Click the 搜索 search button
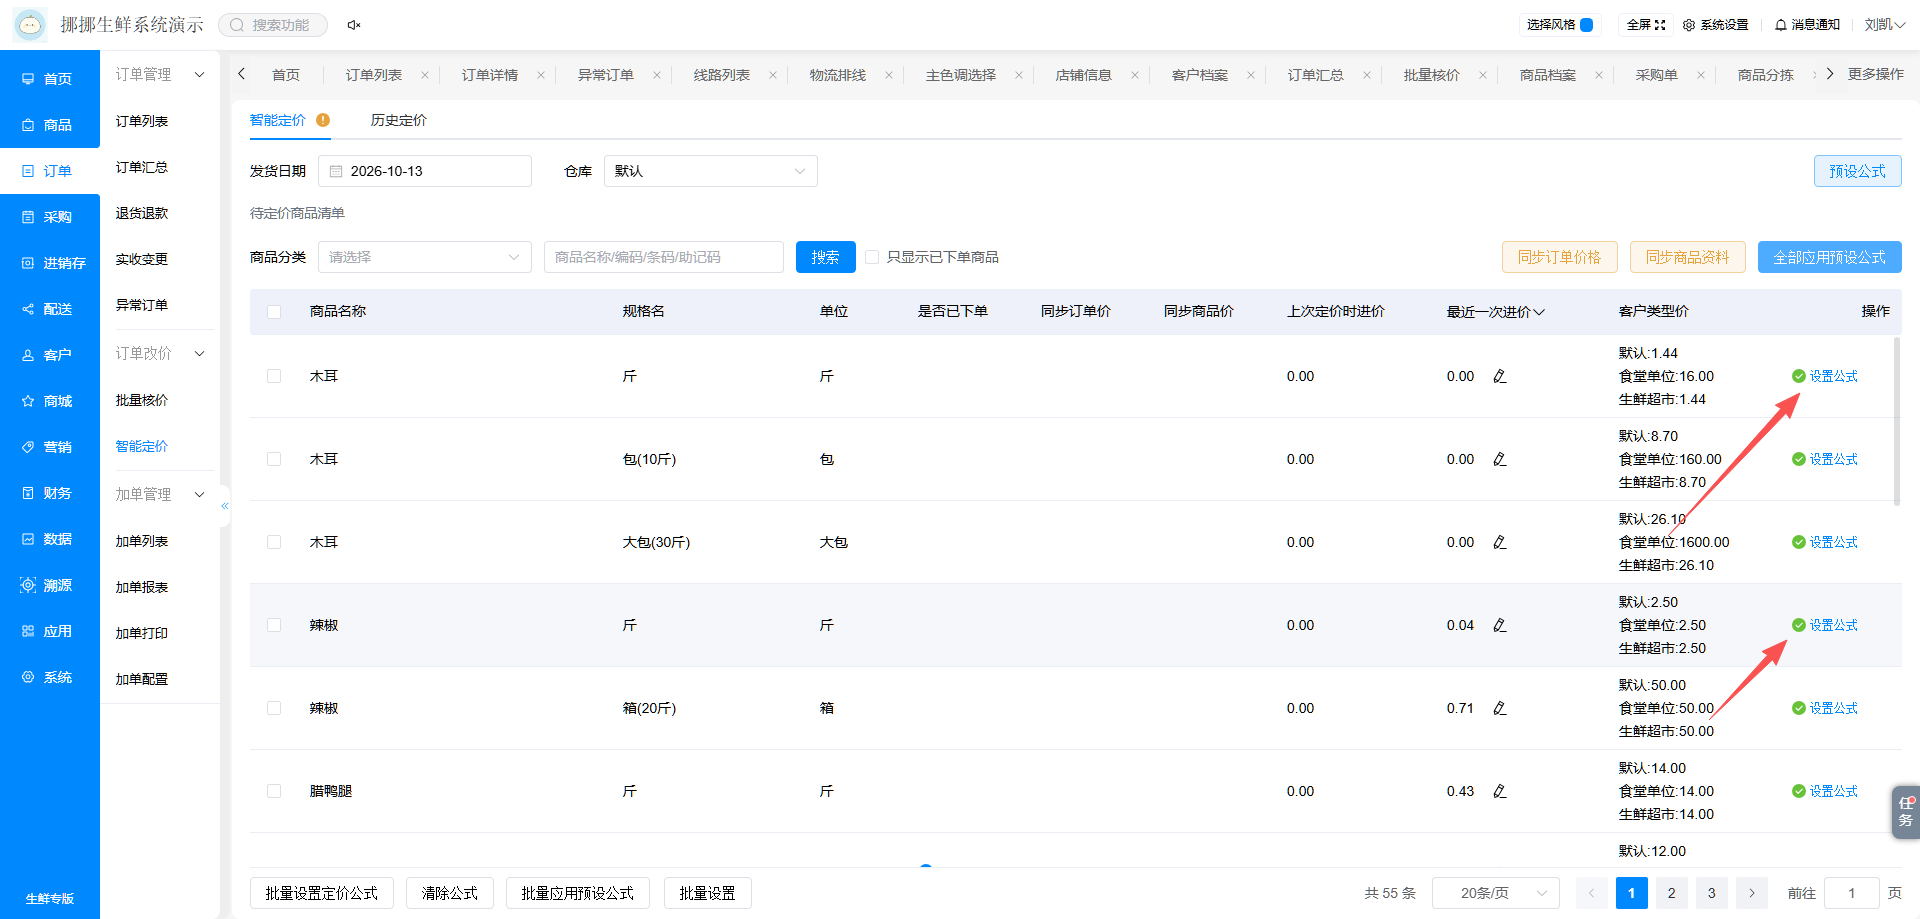1920x919 pixels. pos(826,257)
